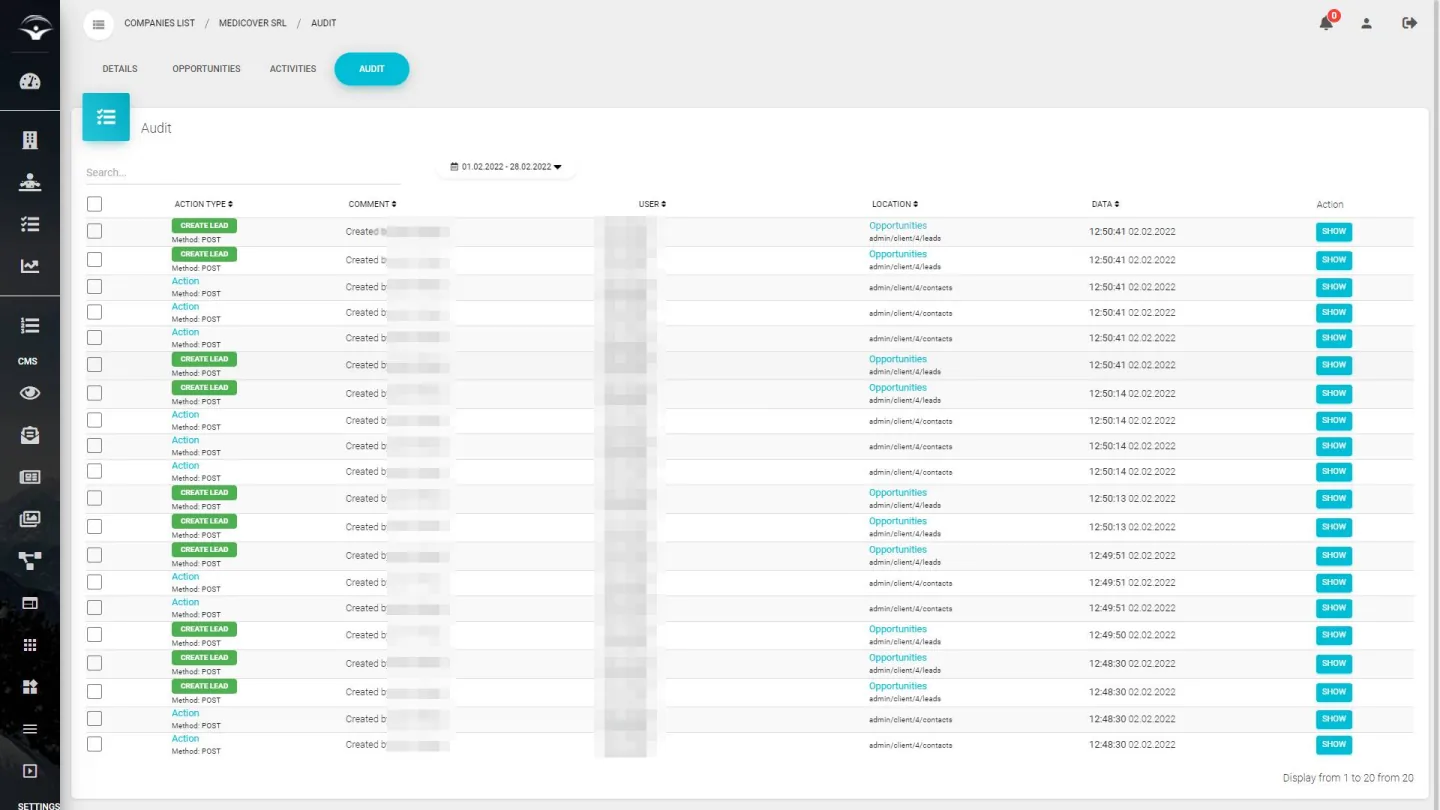Image resolution: width=1440 pixels, height=810 pixels.
Task: Go to Companies List breadcrumb
Action: click(158, 23)
